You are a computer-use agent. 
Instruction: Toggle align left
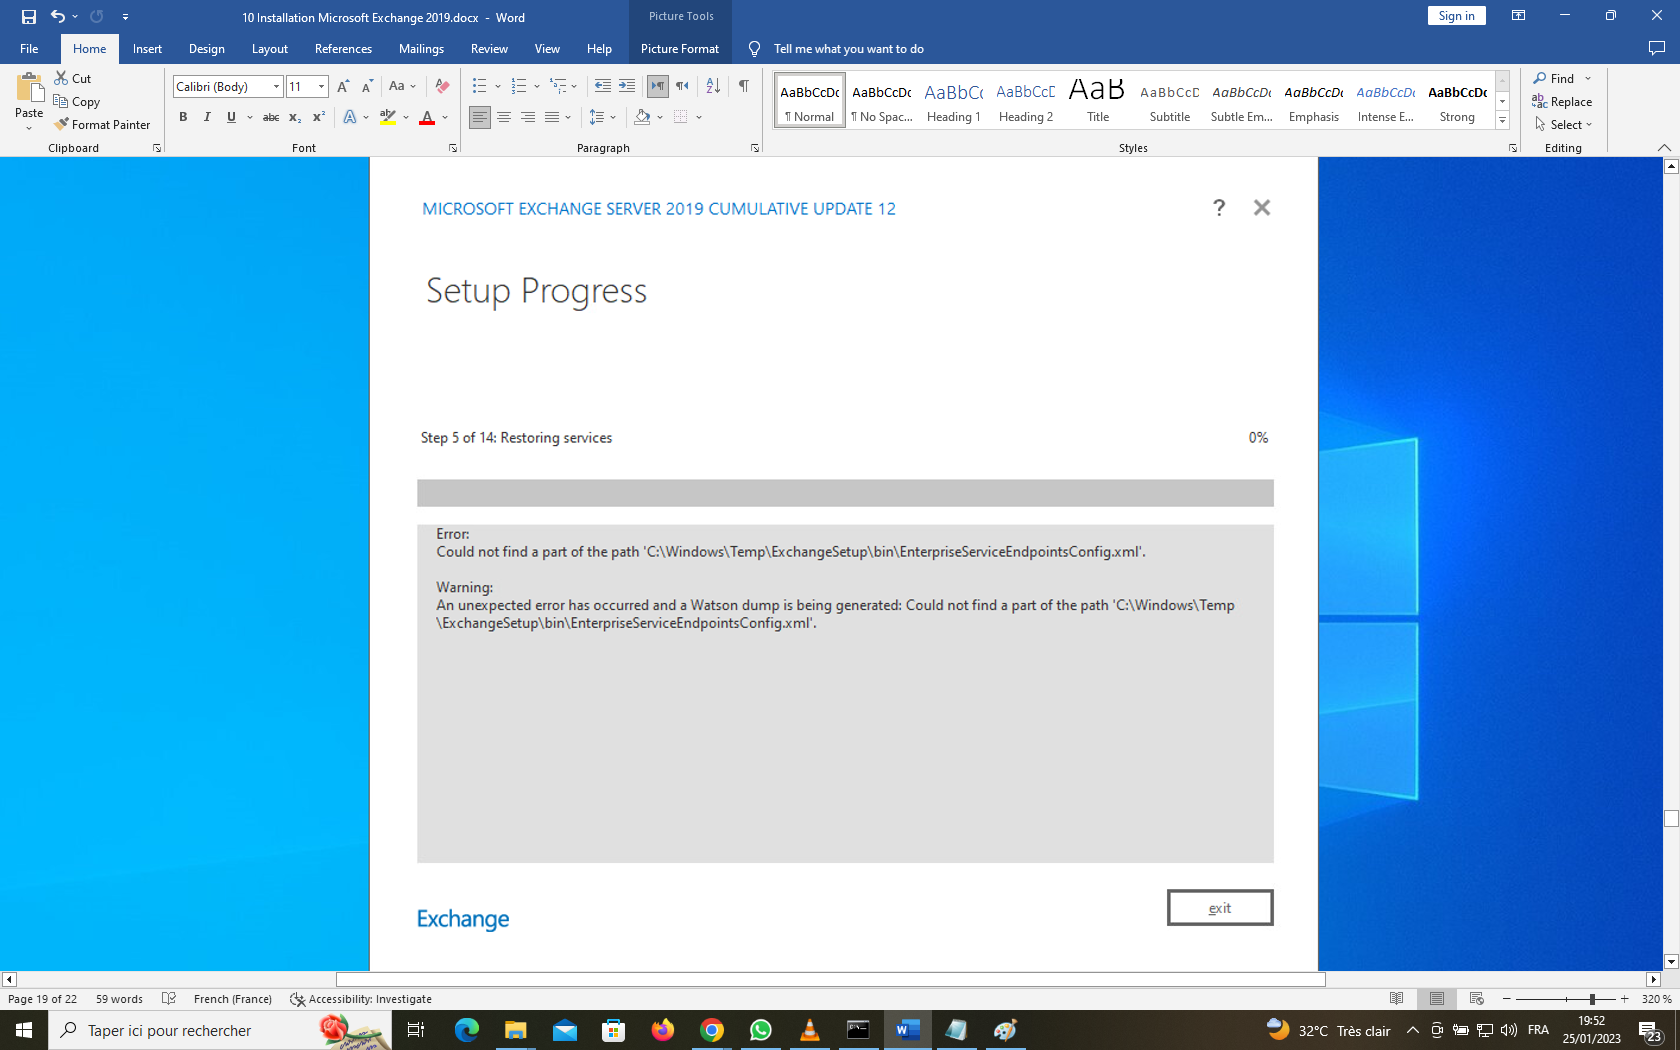(x=480, y=117)
